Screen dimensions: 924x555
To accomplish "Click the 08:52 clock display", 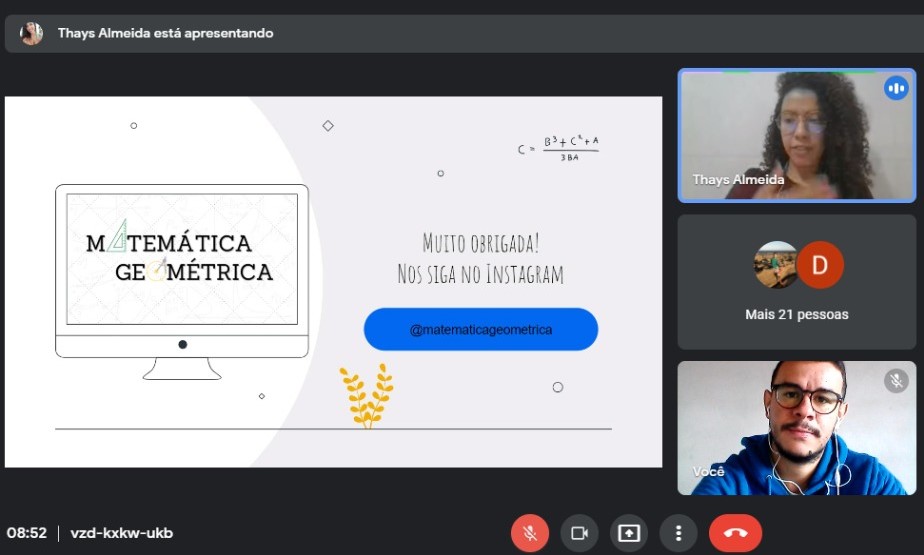I will (x=27, y=533).
